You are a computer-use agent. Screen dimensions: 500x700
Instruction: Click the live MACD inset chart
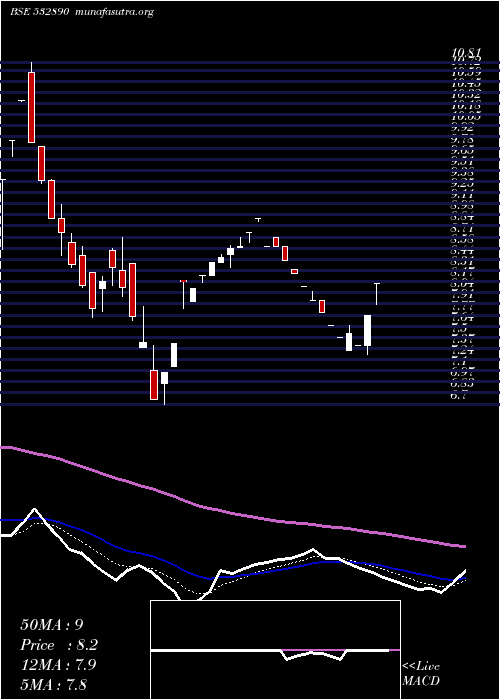pyautogui.click(x=275, y=650)
